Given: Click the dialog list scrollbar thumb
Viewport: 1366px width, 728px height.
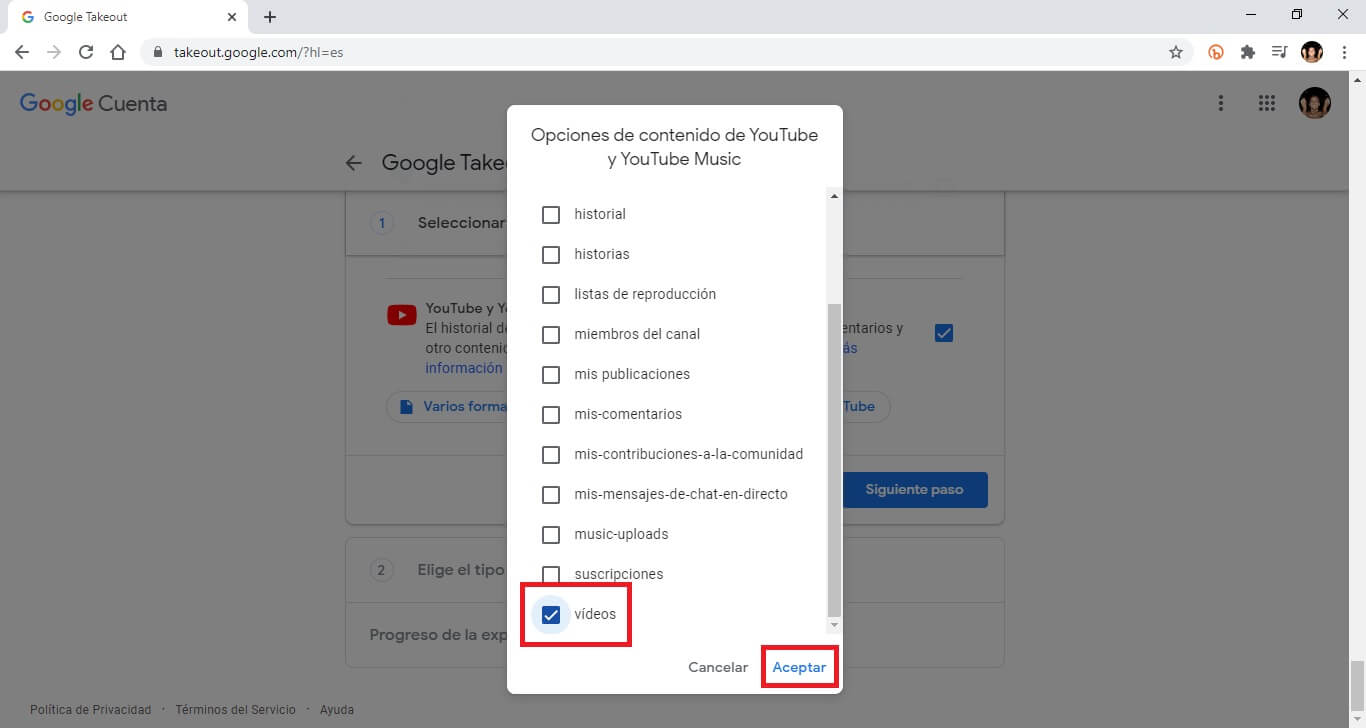Looking at the screenshot, I should point(835,460).
